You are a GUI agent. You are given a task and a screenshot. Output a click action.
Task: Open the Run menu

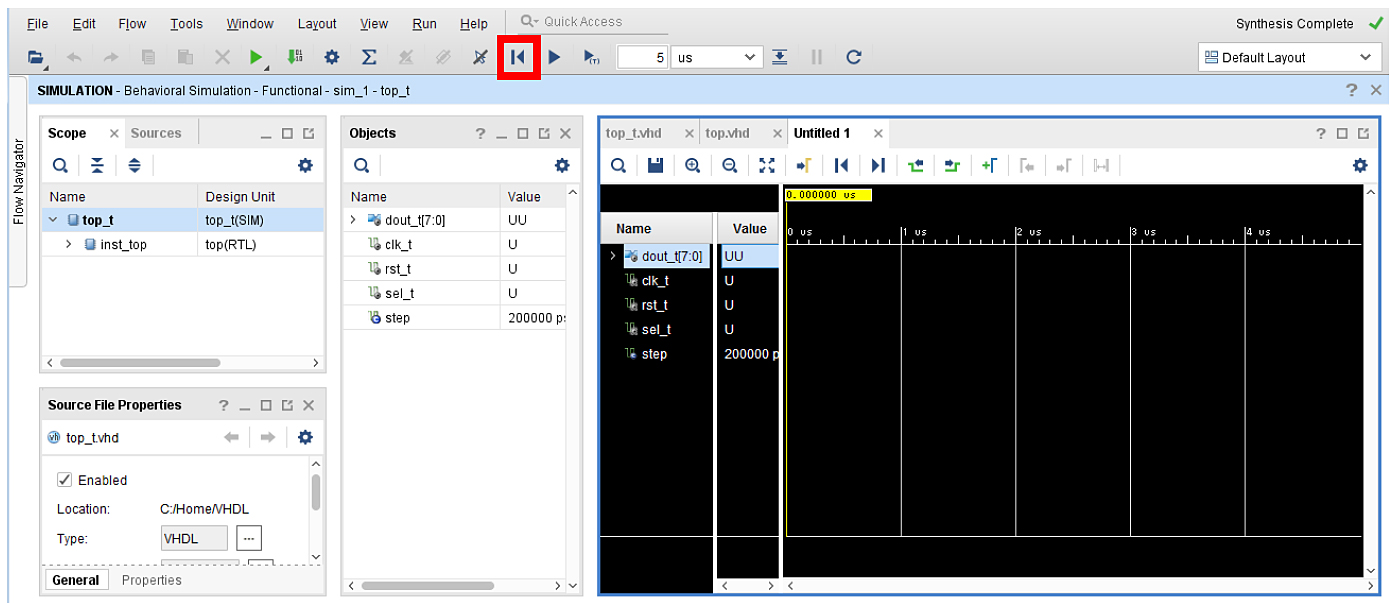[424, 23]
